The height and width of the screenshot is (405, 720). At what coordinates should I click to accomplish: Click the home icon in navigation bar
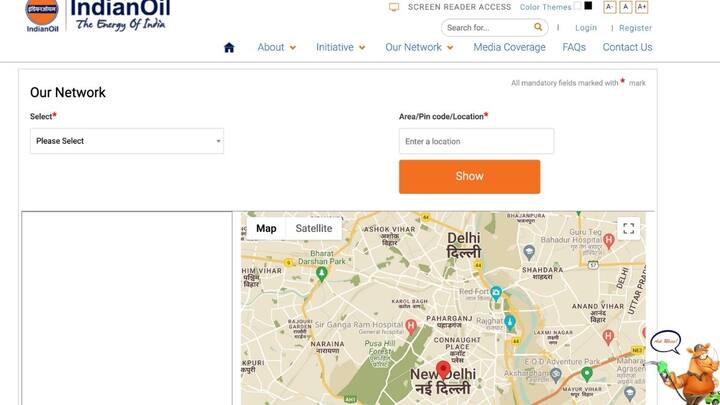229,47
